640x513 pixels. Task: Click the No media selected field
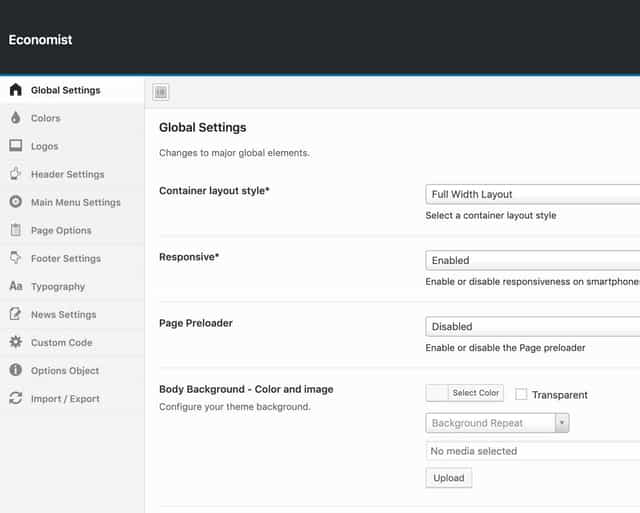pos(533,451)
